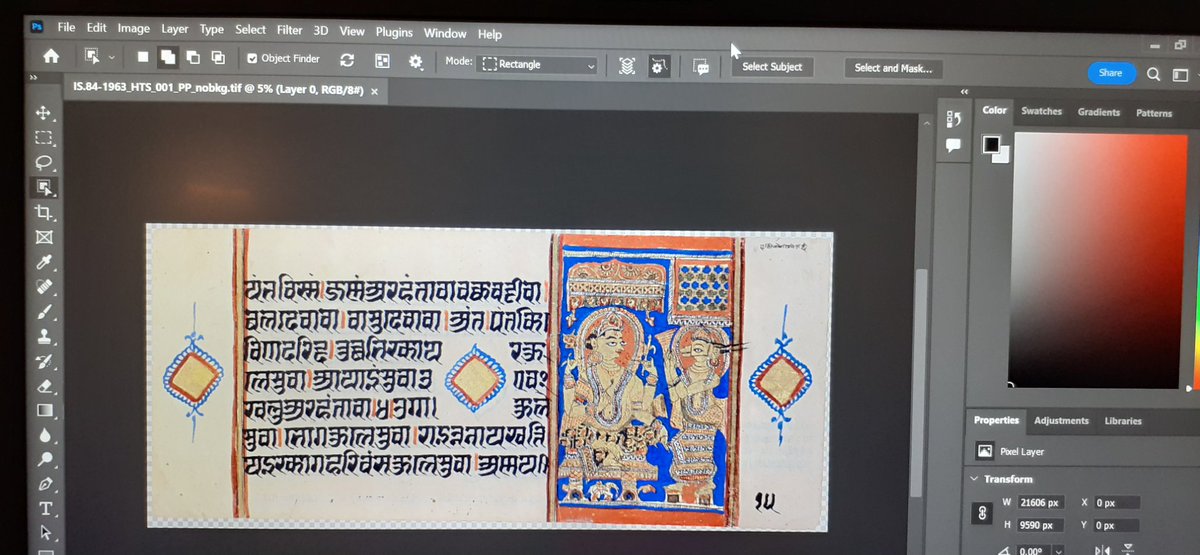Switch to the Swatches tab
Screen dimensions: 1200x555
tap(1041, 111)
